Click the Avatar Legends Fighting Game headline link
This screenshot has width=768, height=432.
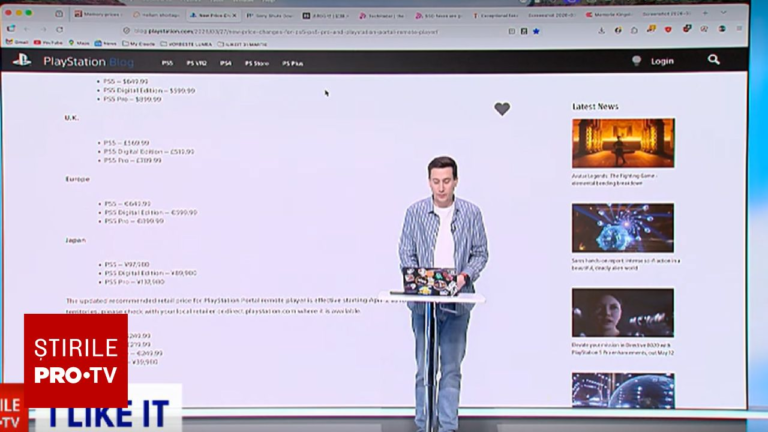[615, 179]
